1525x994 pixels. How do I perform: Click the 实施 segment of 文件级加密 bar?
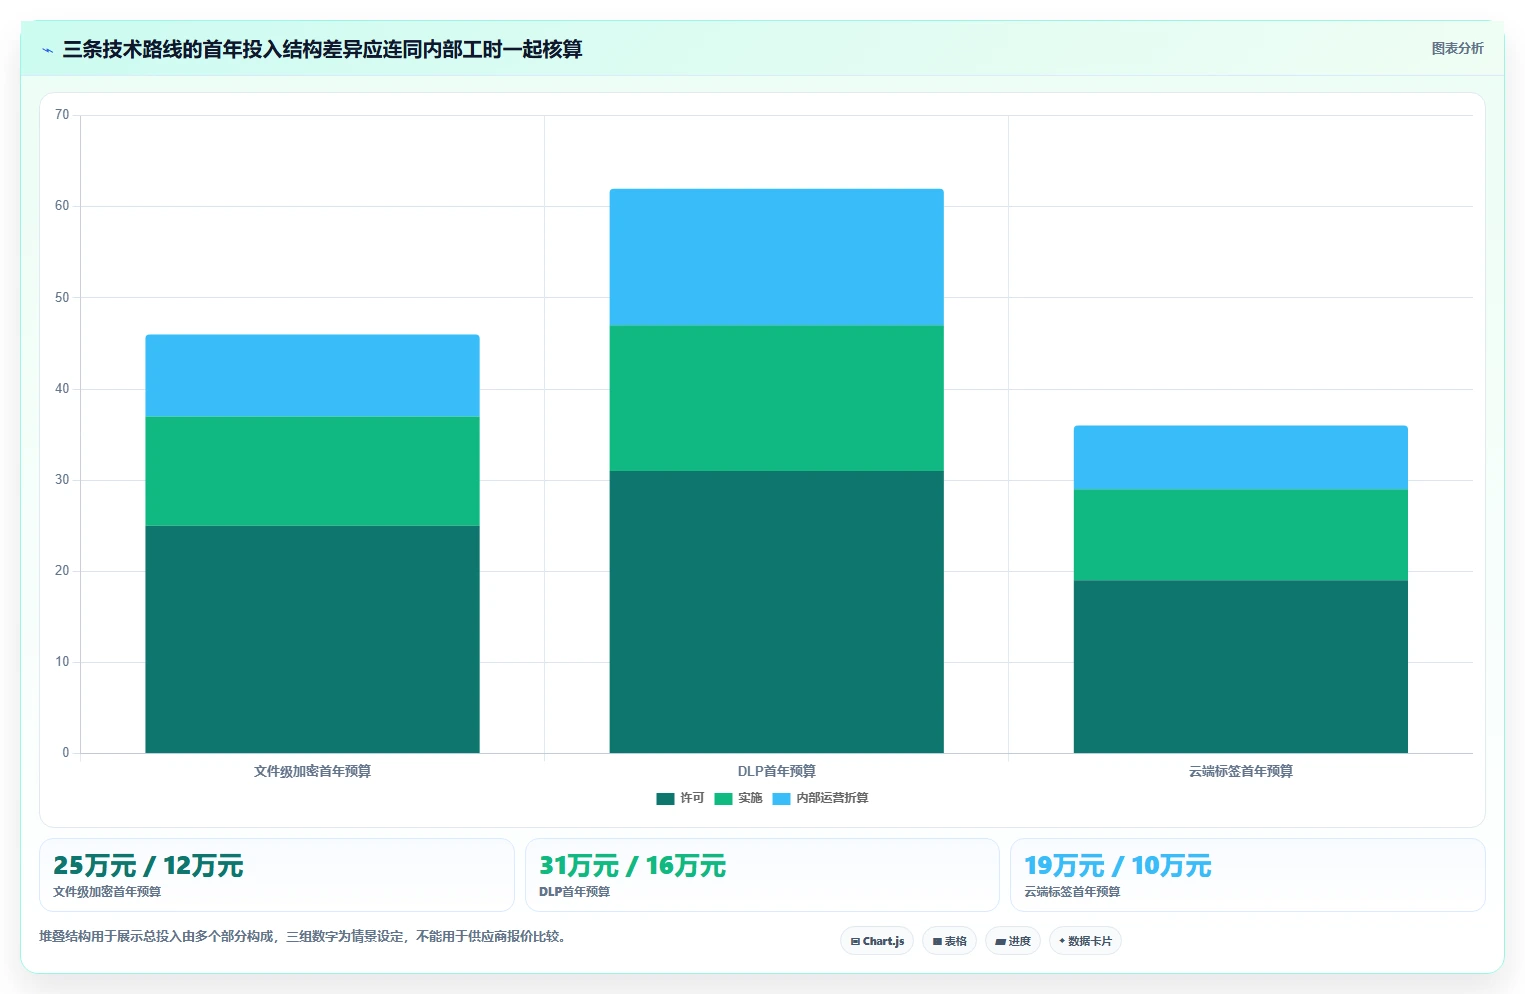(312, 471)
